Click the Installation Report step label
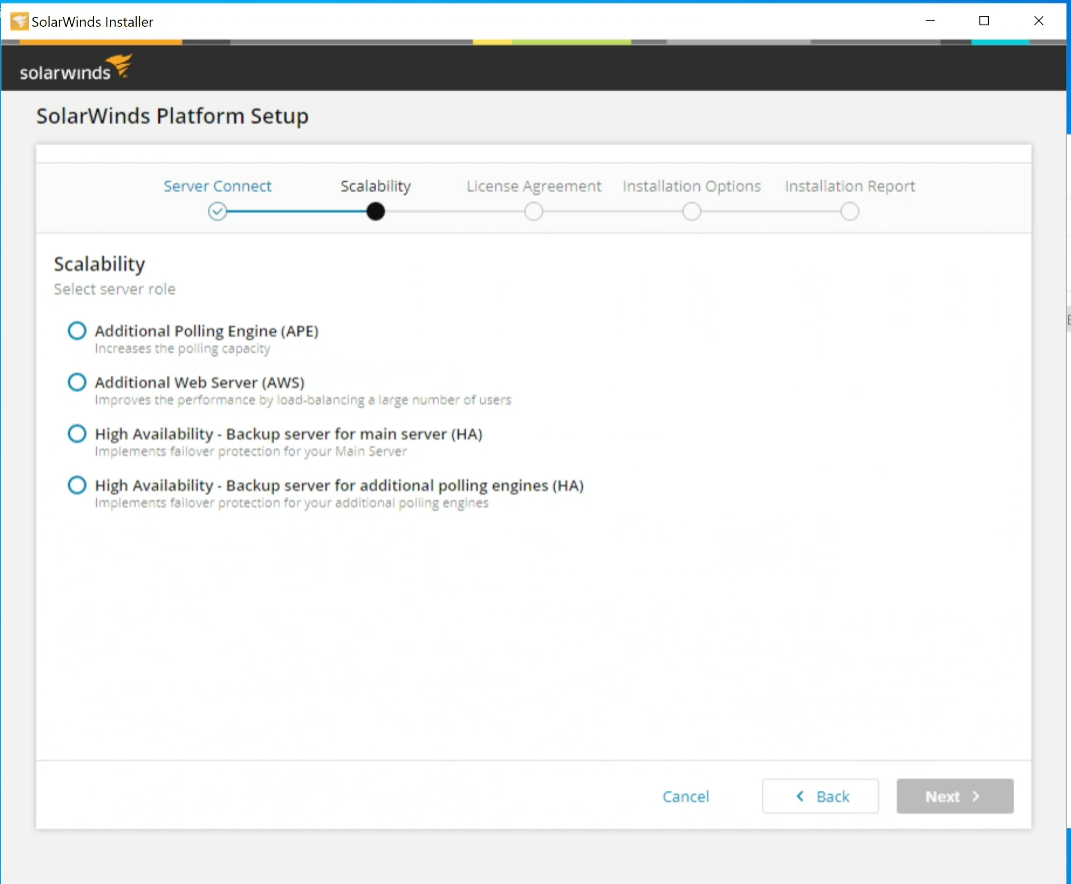Screen dimensions: 1071x884 850,187
